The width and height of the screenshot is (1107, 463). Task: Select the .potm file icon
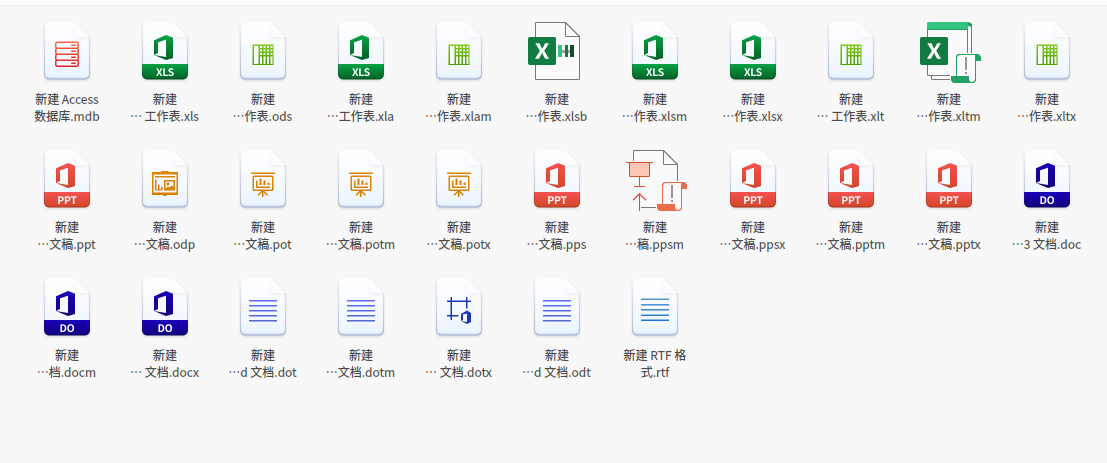click(x=361, y=179)
